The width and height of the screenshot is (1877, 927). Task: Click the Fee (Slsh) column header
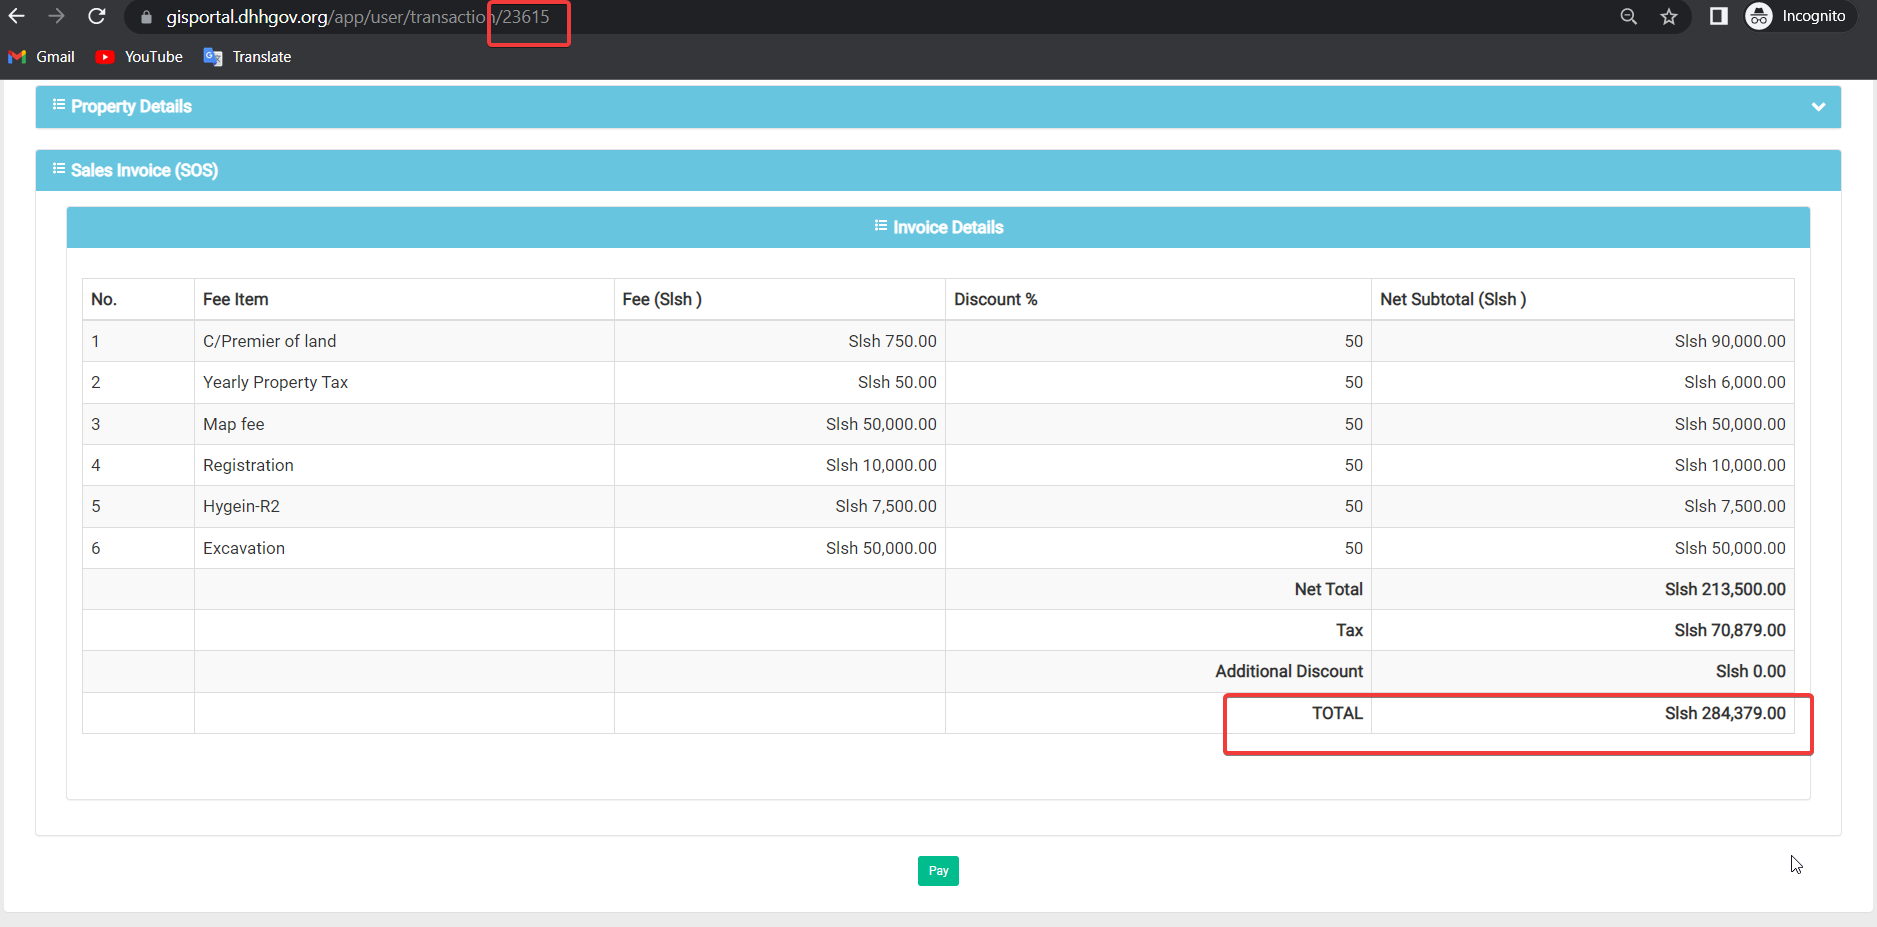(x=662, y=299)
